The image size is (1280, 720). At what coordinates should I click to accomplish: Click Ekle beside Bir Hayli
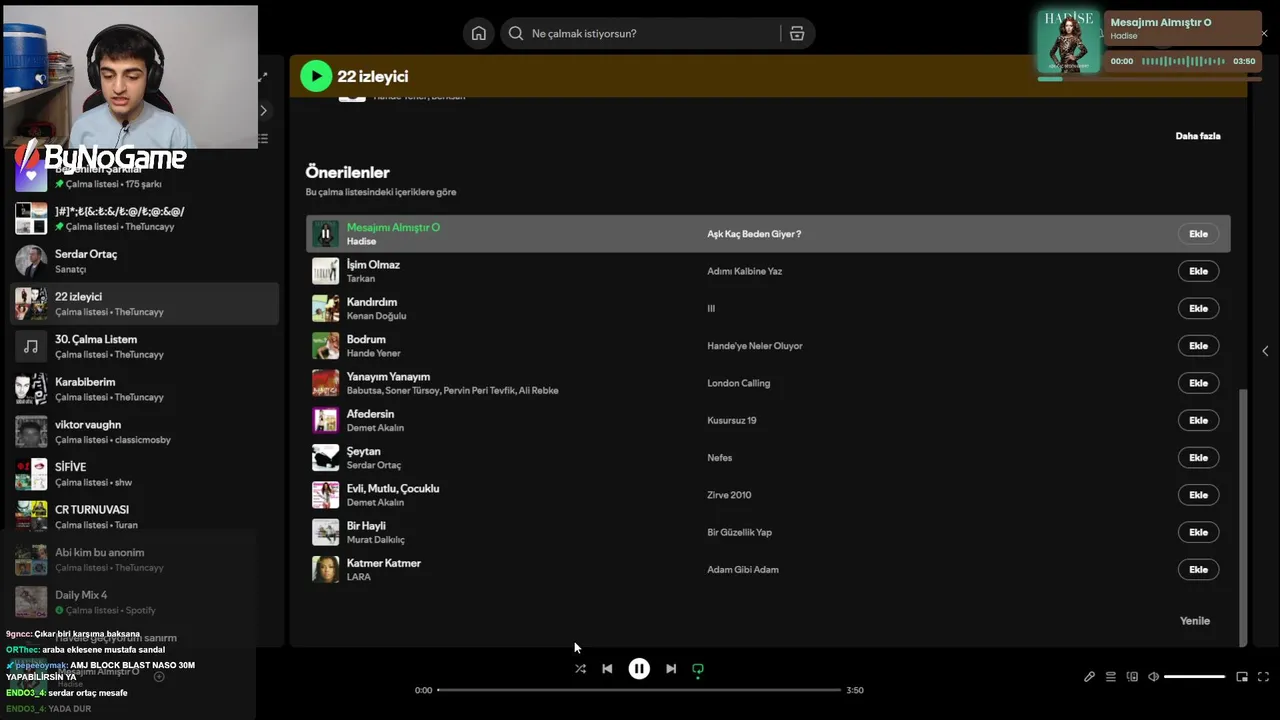point(1198,532)
